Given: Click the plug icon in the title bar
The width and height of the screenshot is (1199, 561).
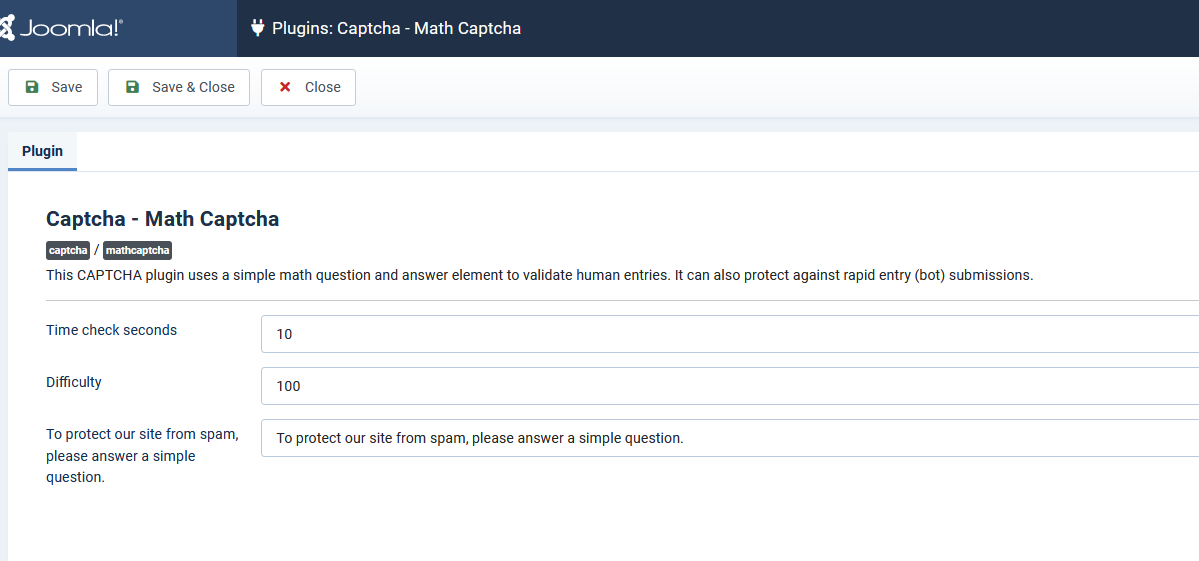Looking at the screenshot, I should pos(258,28).
